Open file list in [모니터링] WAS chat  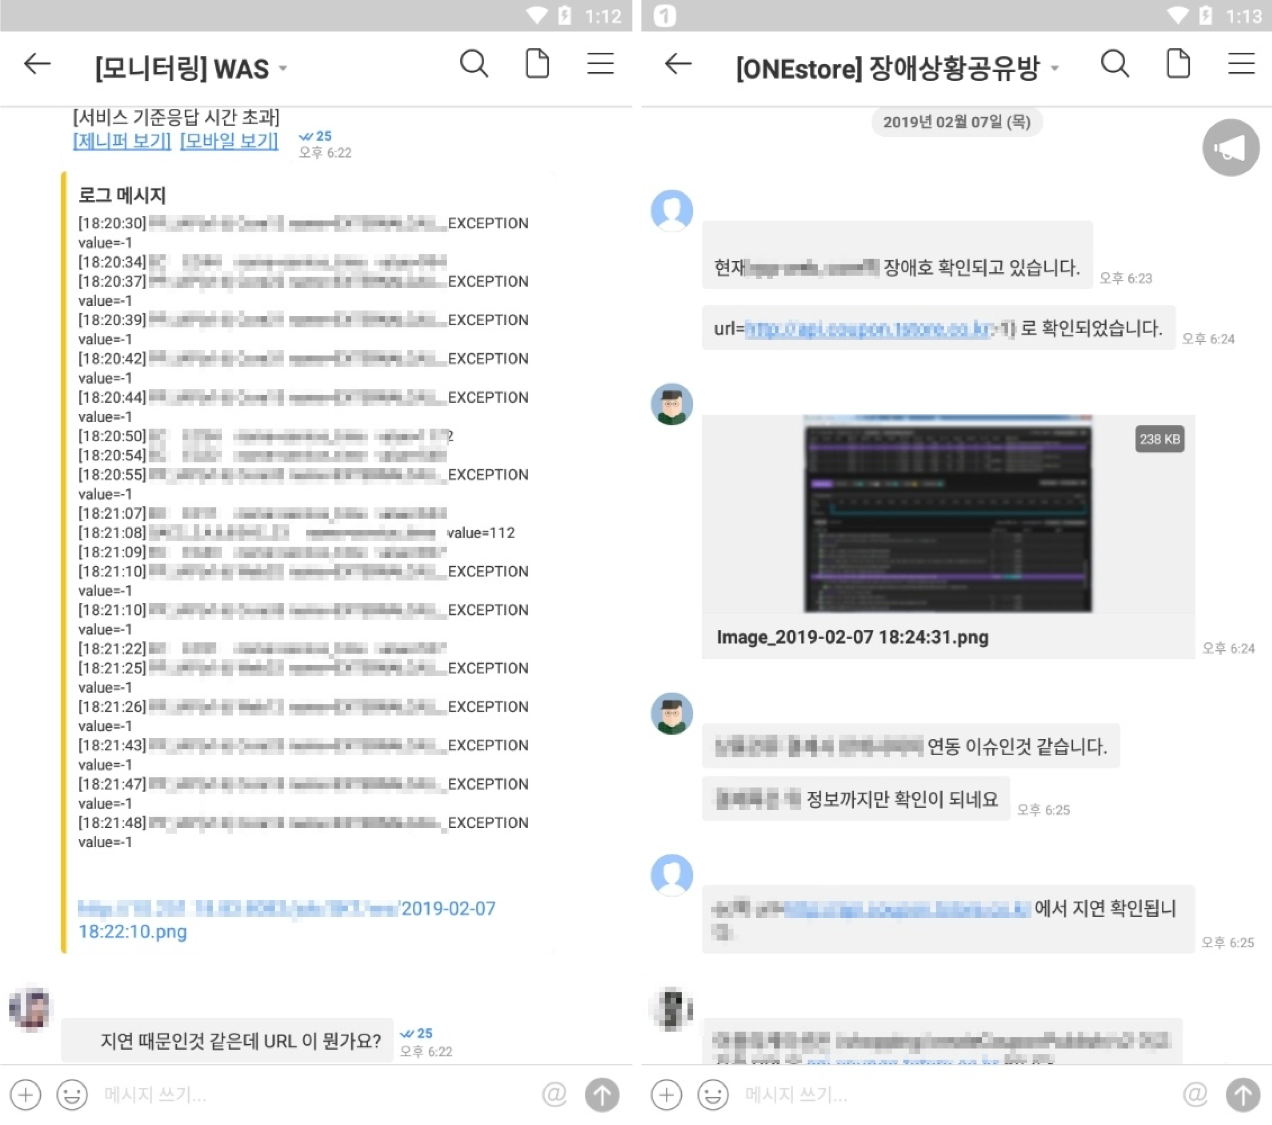coord(537,64)
